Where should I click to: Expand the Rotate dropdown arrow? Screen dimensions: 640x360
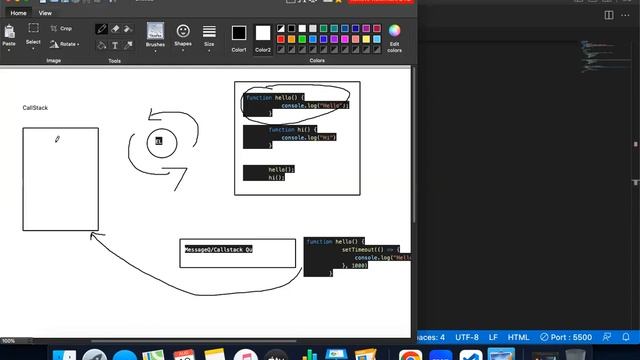pos(78,44)
